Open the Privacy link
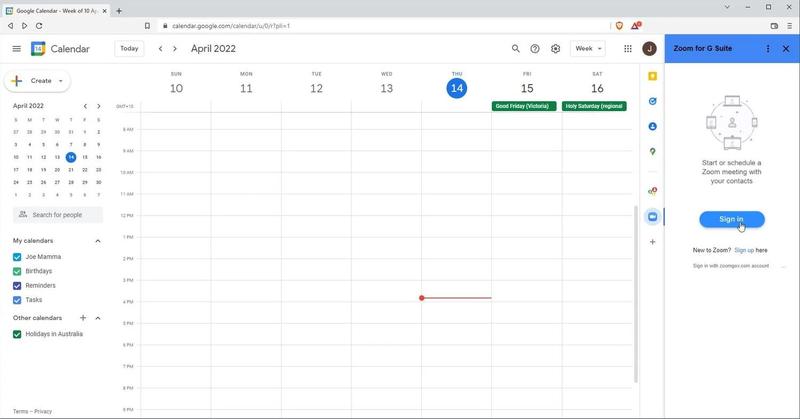 (x=43, y=411)
